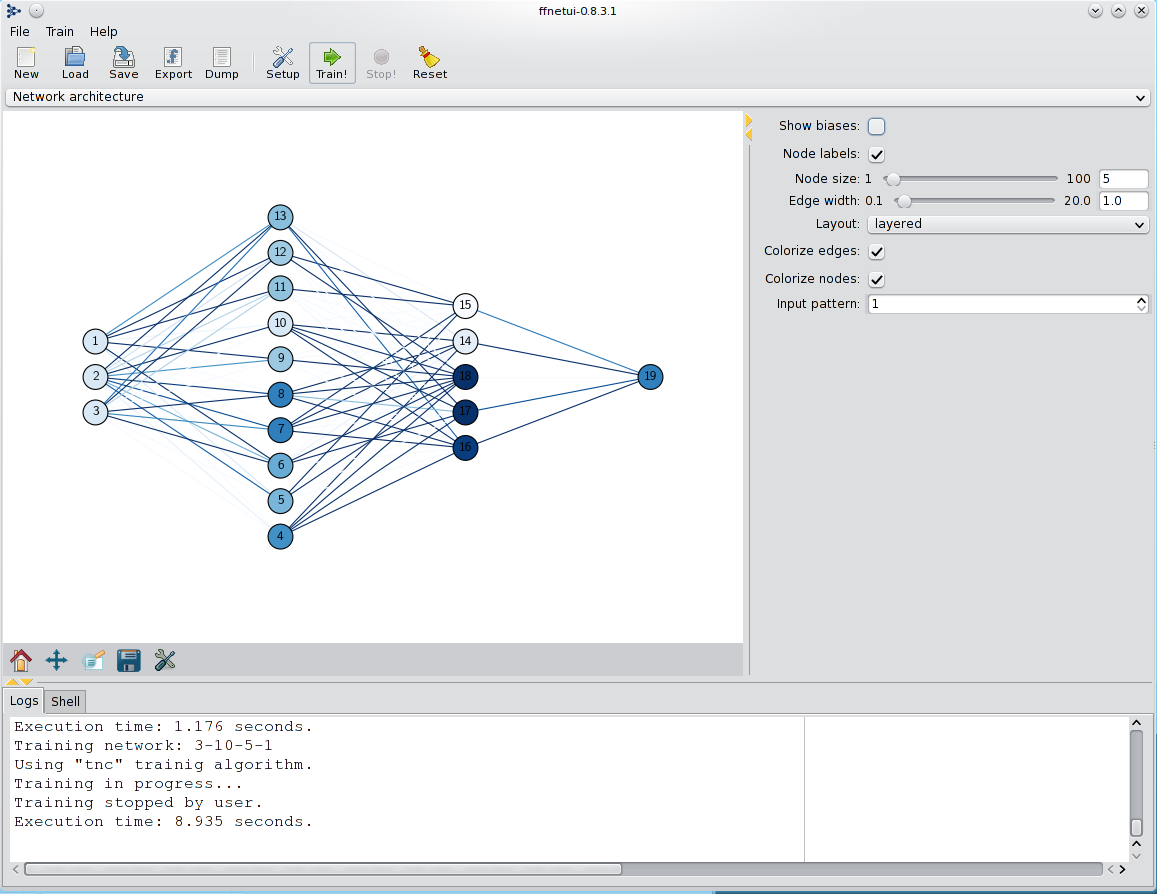
Task: Open the Network architecture dropdown
Action: 578,97
